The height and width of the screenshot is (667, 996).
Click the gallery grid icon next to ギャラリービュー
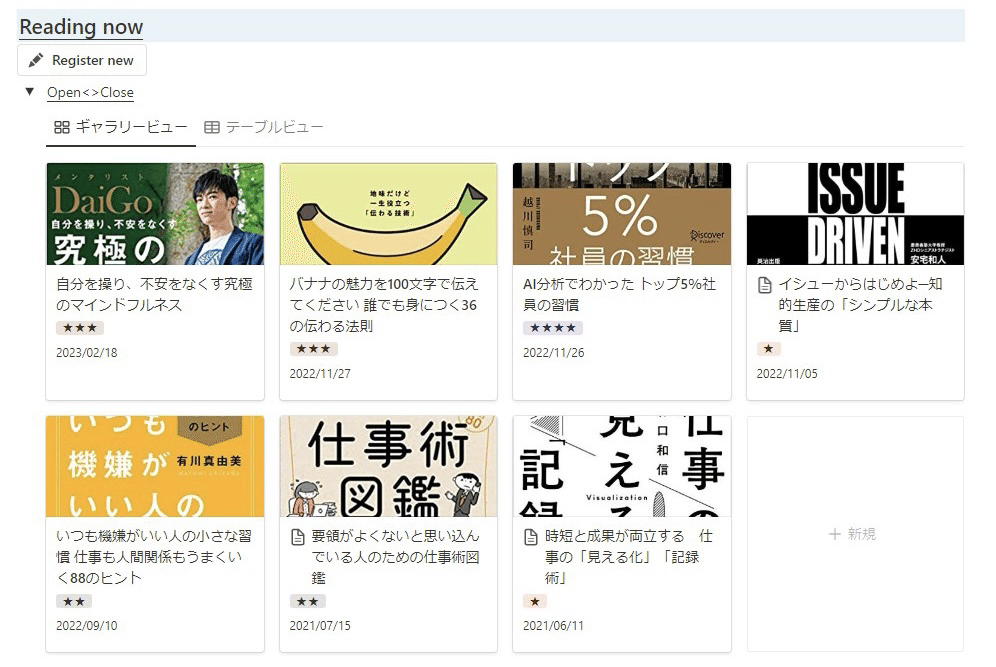62,128
